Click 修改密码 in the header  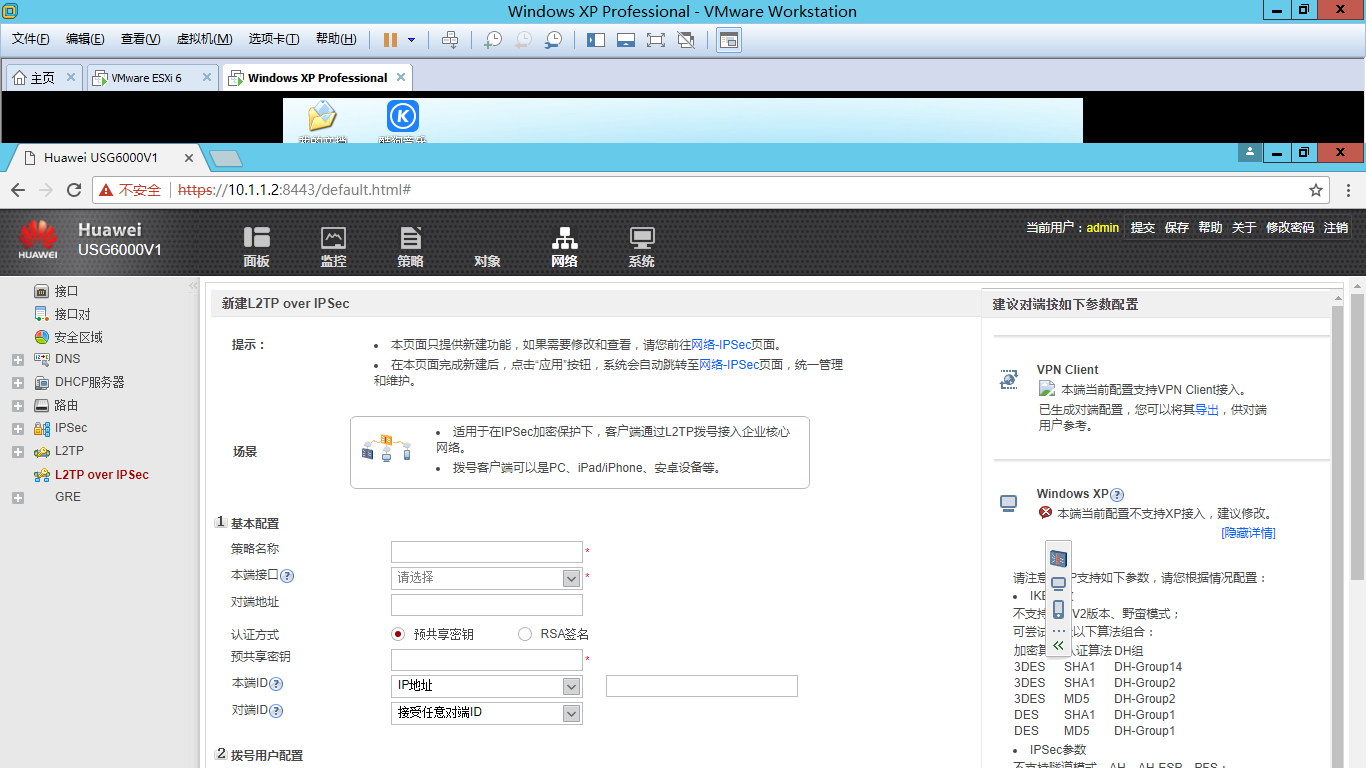1290,228
